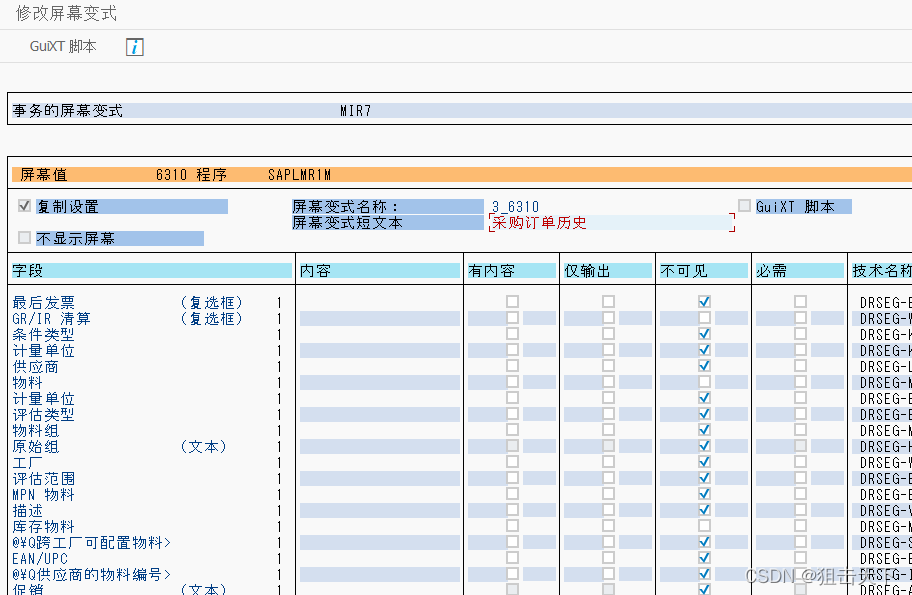
Task: Check 有内容 for the 库存物料 row
Action: click(513, 526)
